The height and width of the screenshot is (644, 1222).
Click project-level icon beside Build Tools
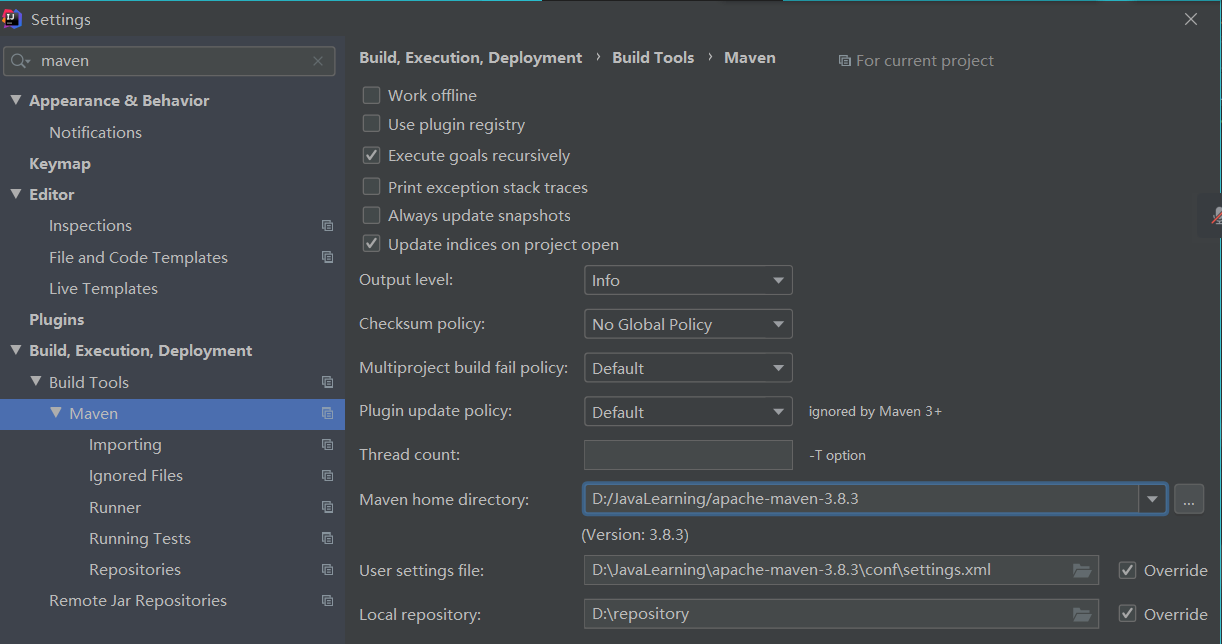327,382
